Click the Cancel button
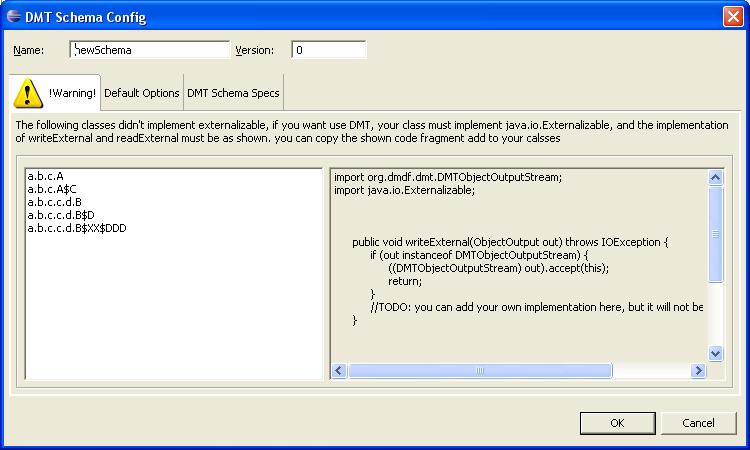 698,423
